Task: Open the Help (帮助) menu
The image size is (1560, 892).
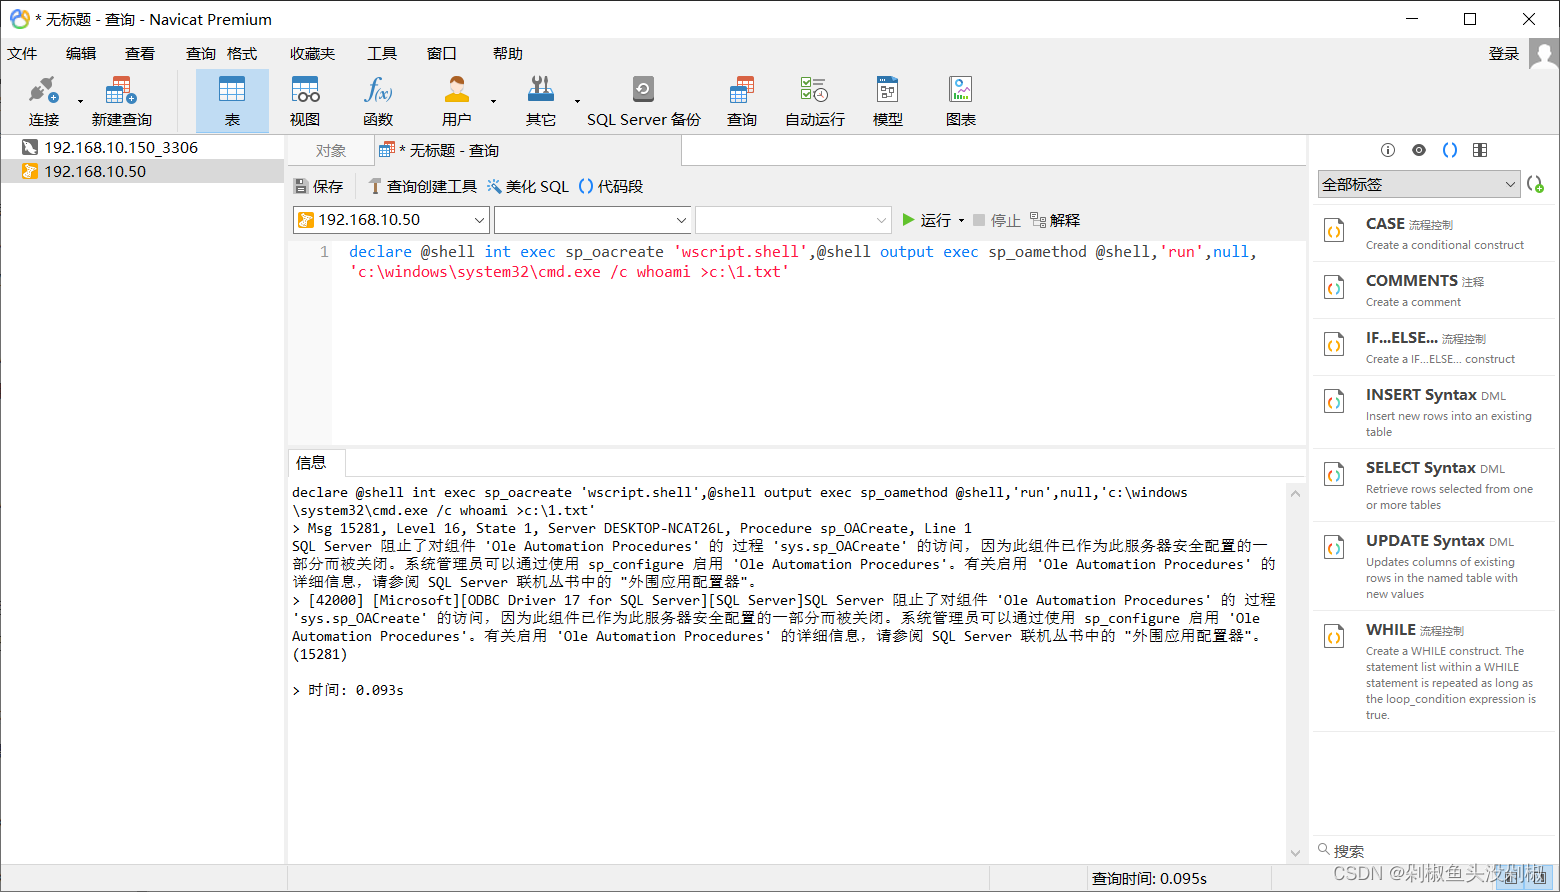Action: [508, 54]
